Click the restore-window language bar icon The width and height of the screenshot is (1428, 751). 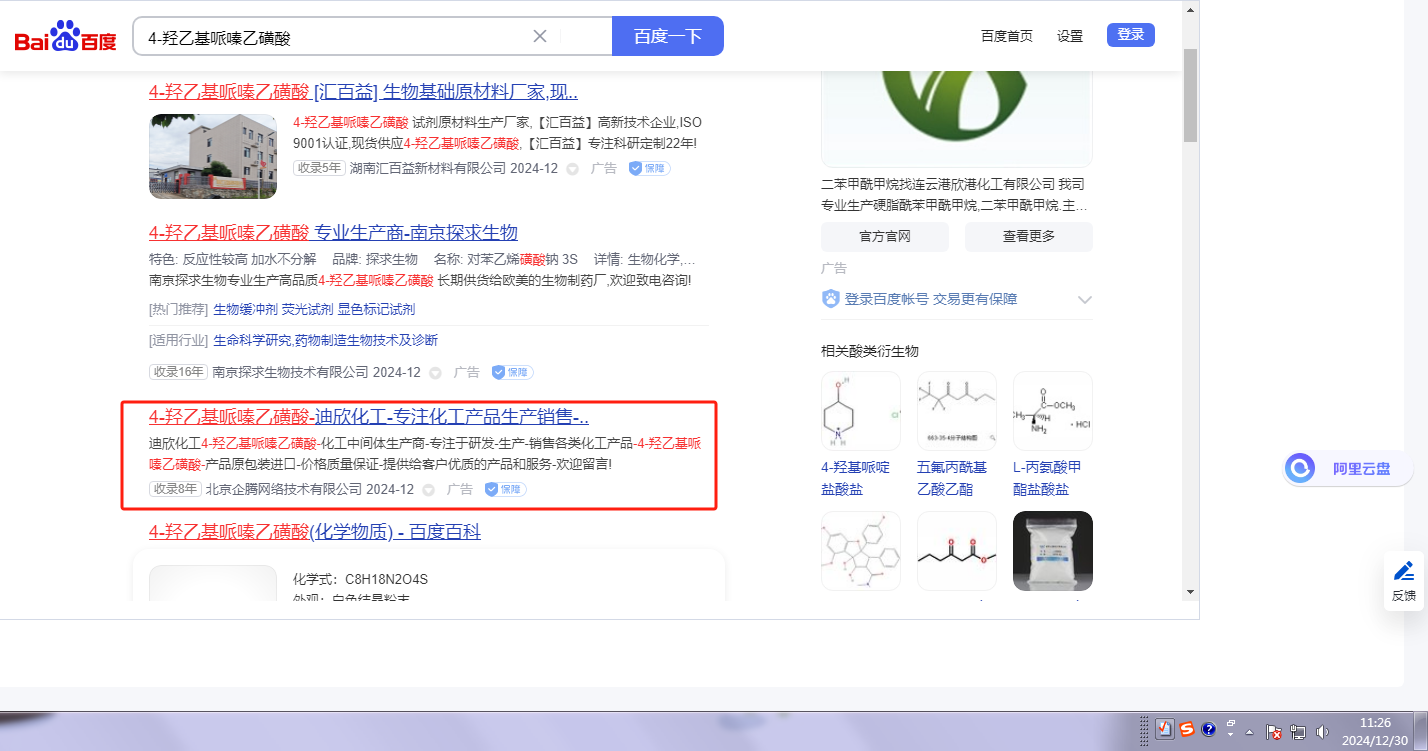click(x=1231, y=723)
